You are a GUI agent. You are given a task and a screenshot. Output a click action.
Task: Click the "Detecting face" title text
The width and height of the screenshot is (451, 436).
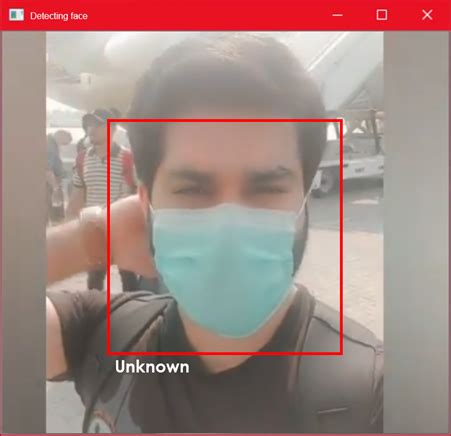click(x=59, y=16)
